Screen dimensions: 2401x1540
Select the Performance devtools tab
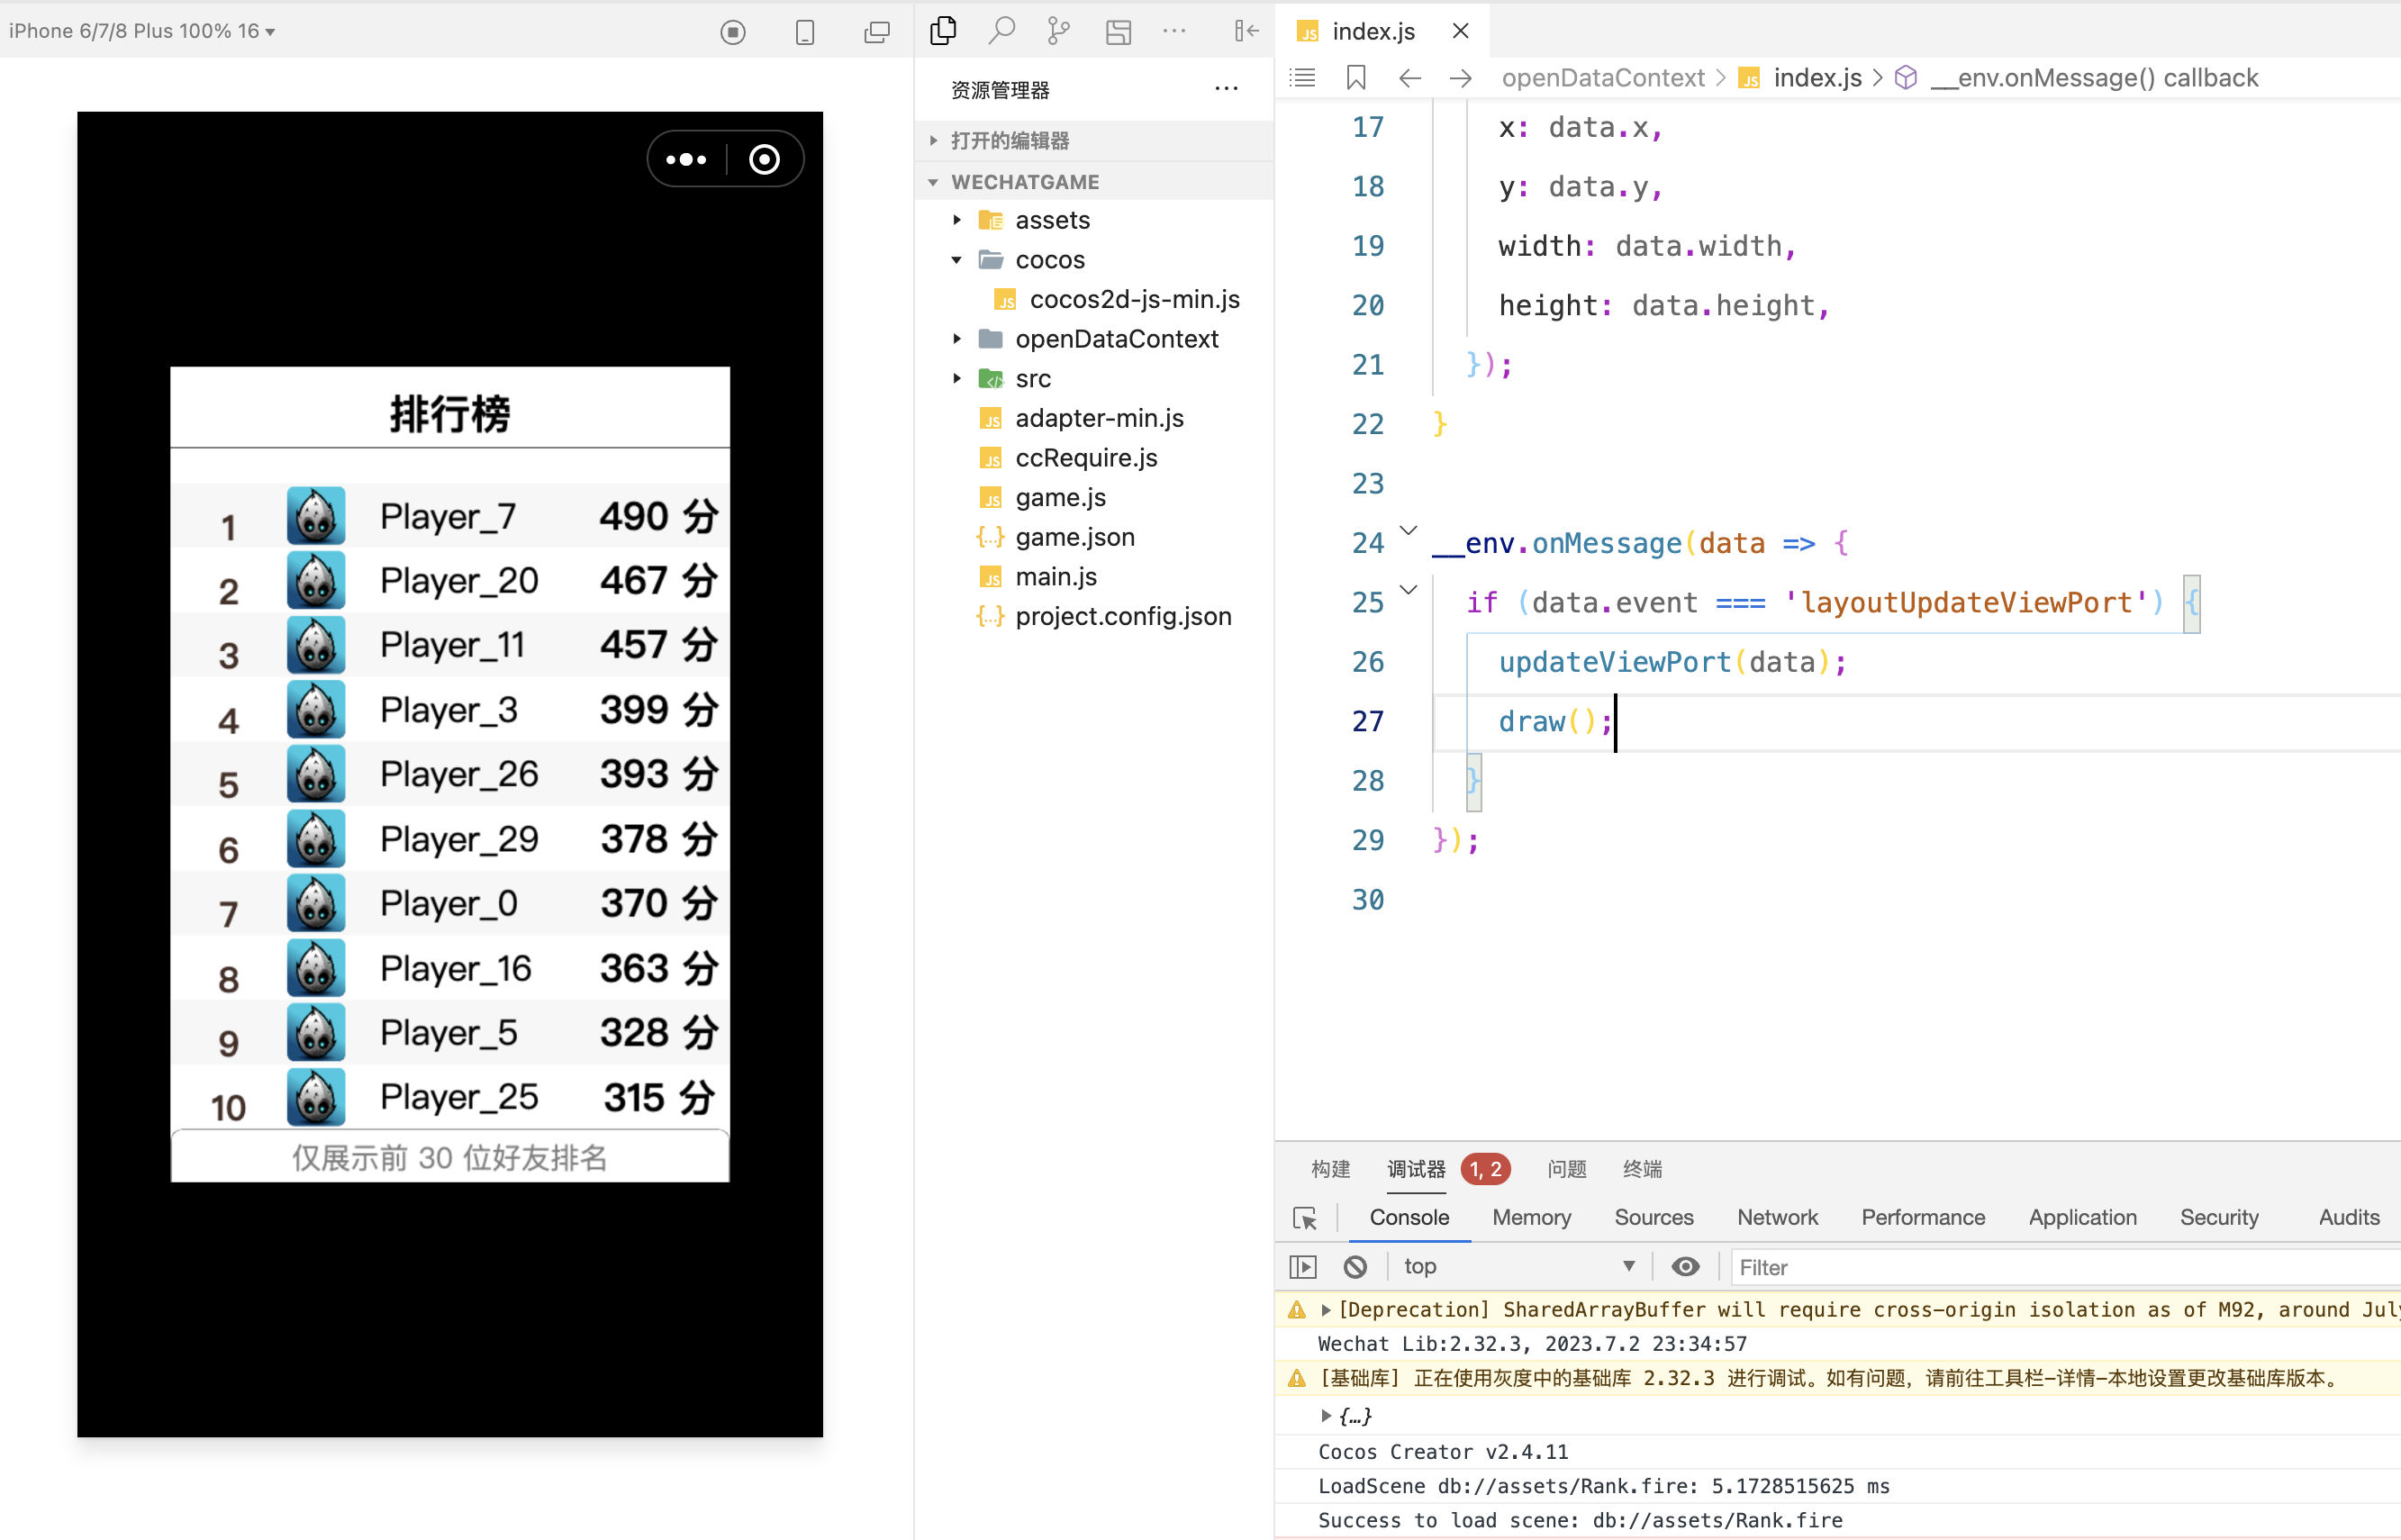1923,1218
